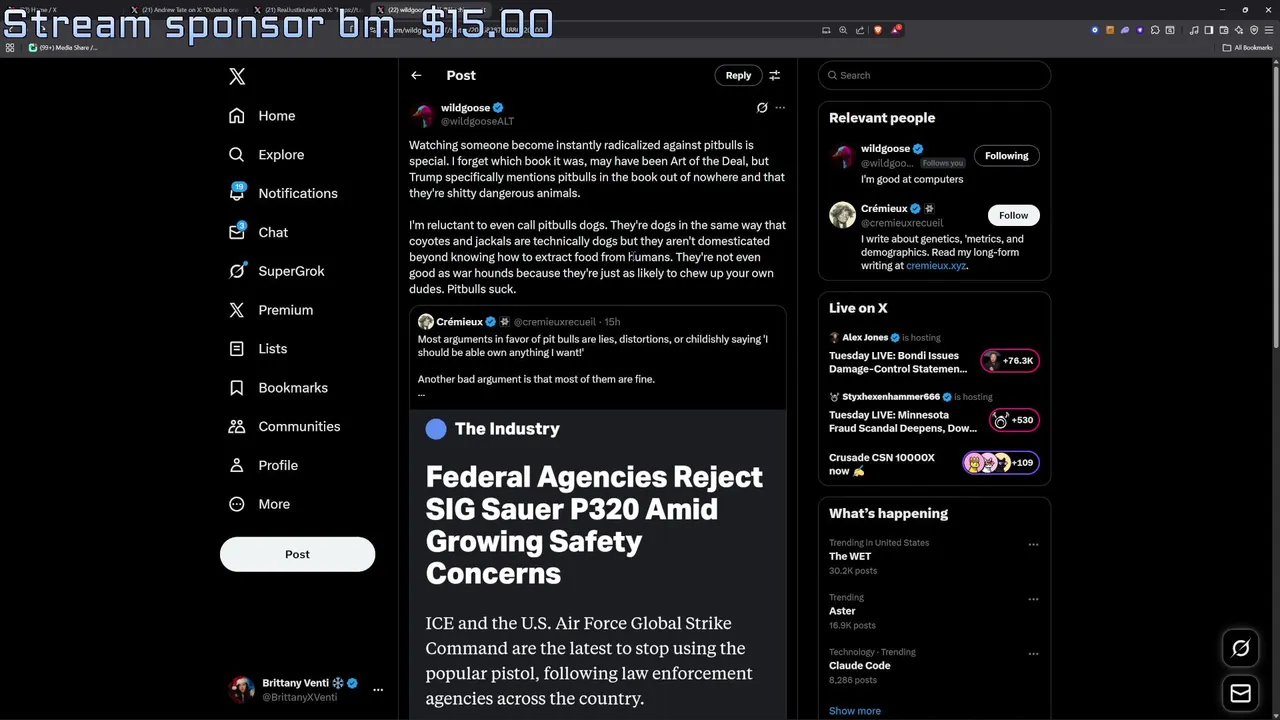Open Chat from the sidebar

(258, 232)
